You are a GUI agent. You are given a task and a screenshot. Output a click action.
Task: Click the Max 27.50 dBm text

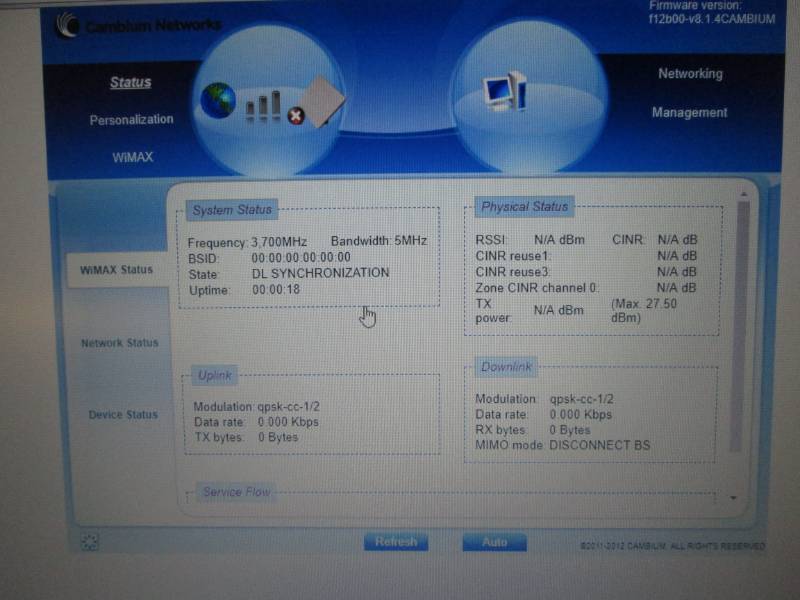point(644,310)
